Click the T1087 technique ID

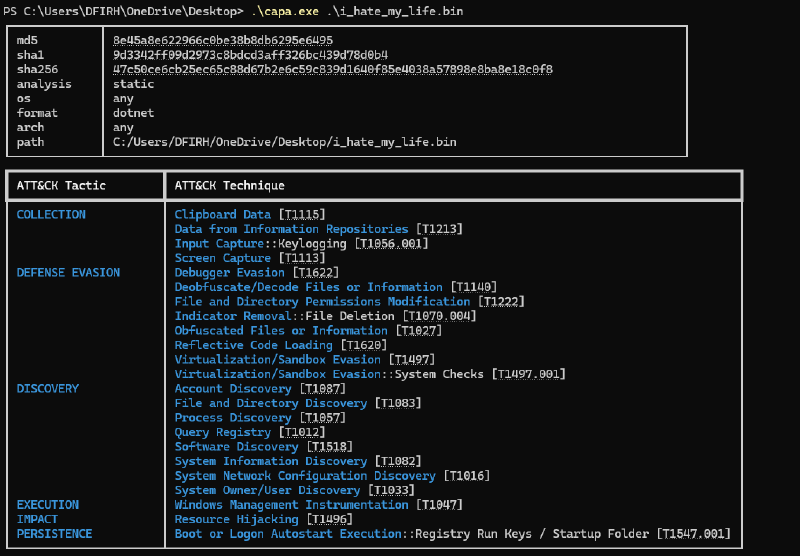click(322, 389)
